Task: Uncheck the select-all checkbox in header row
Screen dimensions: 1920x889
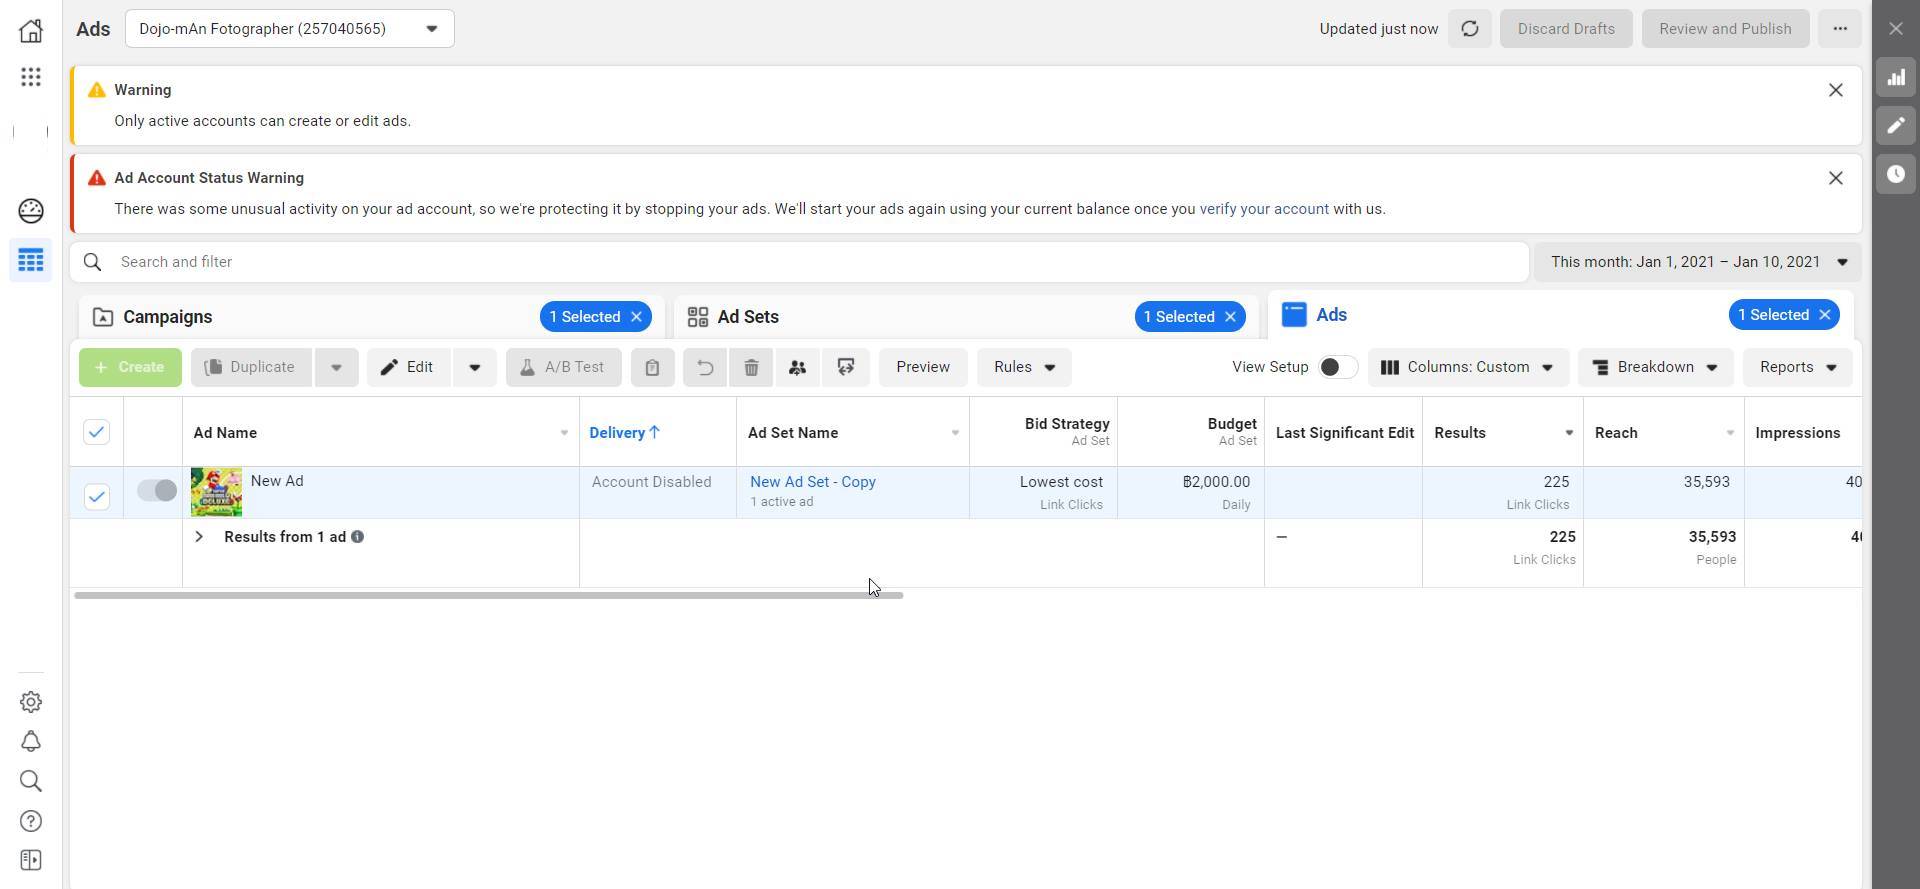Action: click(96, 432)
